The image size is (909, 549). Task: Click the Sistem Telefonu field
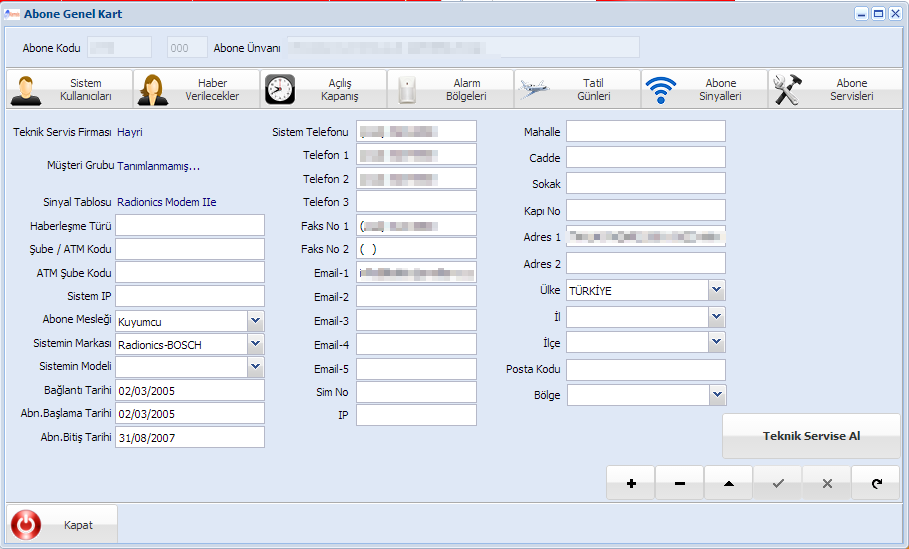[x=416, y=131]
